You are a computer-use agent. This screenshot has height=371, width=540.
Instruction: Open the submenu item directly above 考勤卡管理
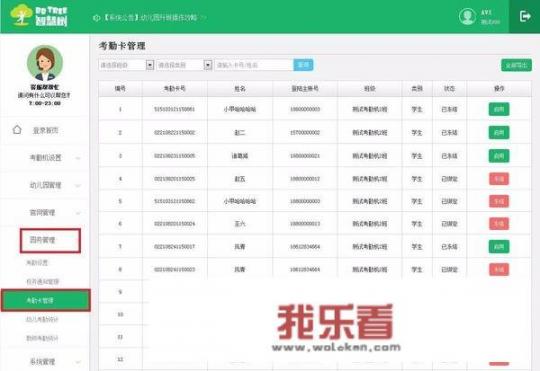[x=43, y=281]
